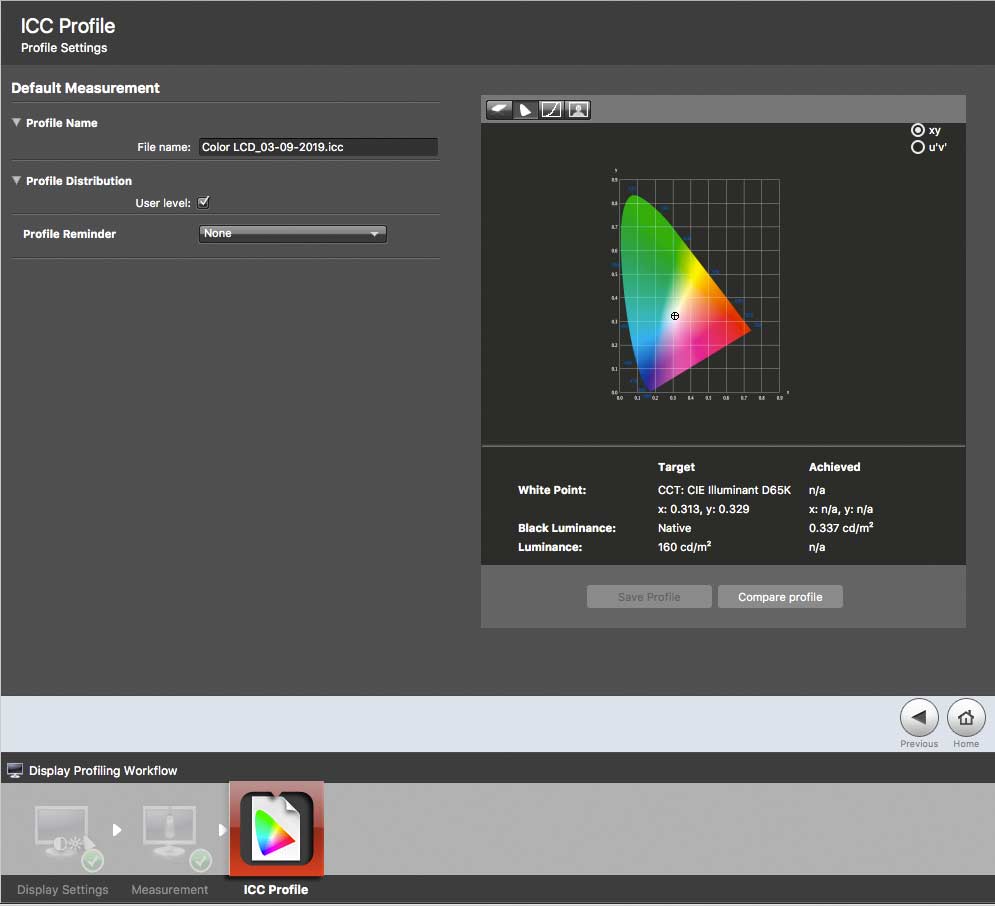Click the File name input field
The height and width of the screenshot is (906, 995).
tap(318, 147)
